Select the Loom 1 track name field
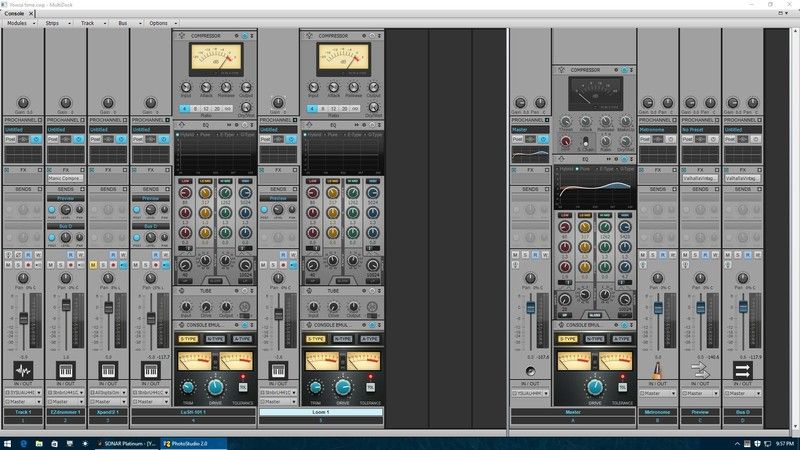Screen dimensions: 800x450 coord(320,412)
